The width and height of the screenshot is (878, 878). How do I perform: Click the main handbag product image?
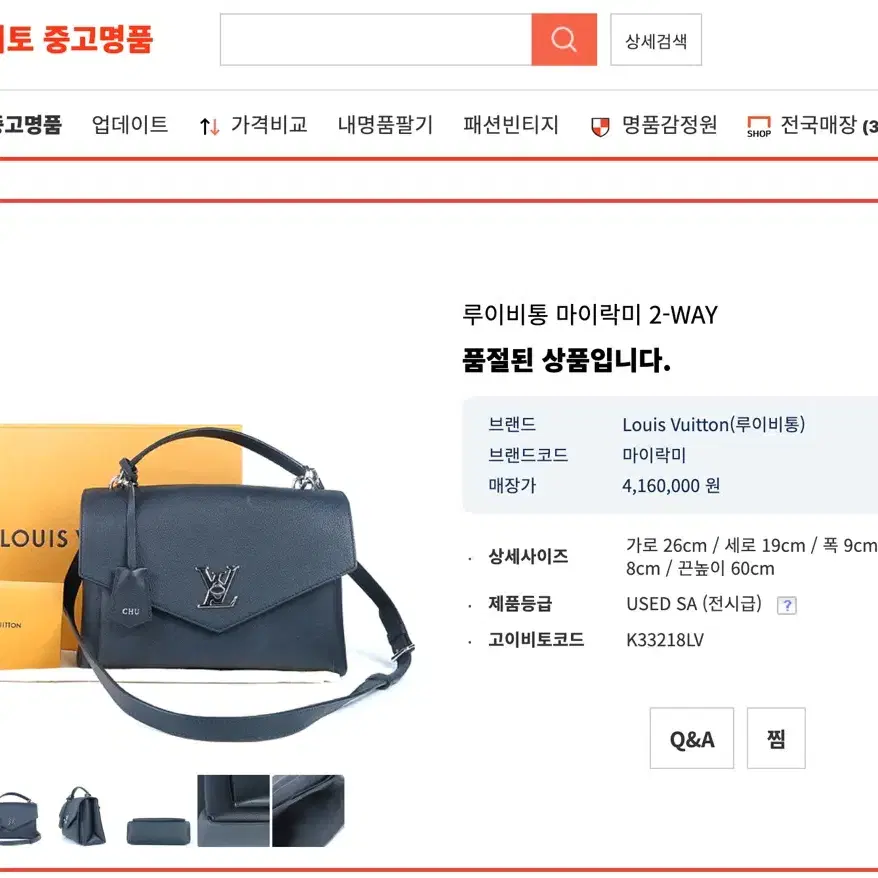click(x=207, y=582)
